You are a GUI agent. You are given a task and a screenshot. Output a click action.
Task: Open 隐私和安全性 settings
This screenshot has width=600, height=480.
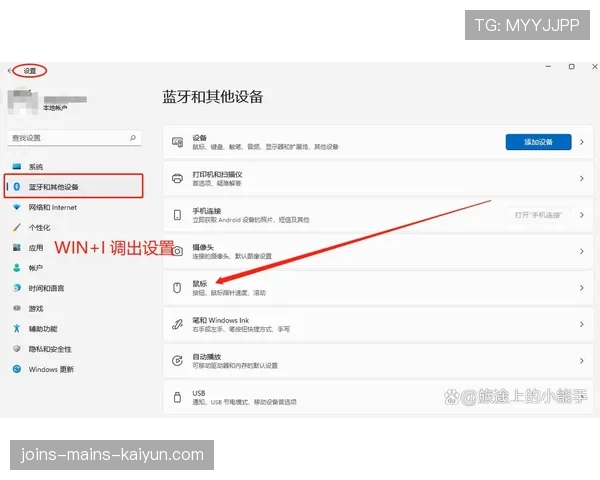coord(50,349)
